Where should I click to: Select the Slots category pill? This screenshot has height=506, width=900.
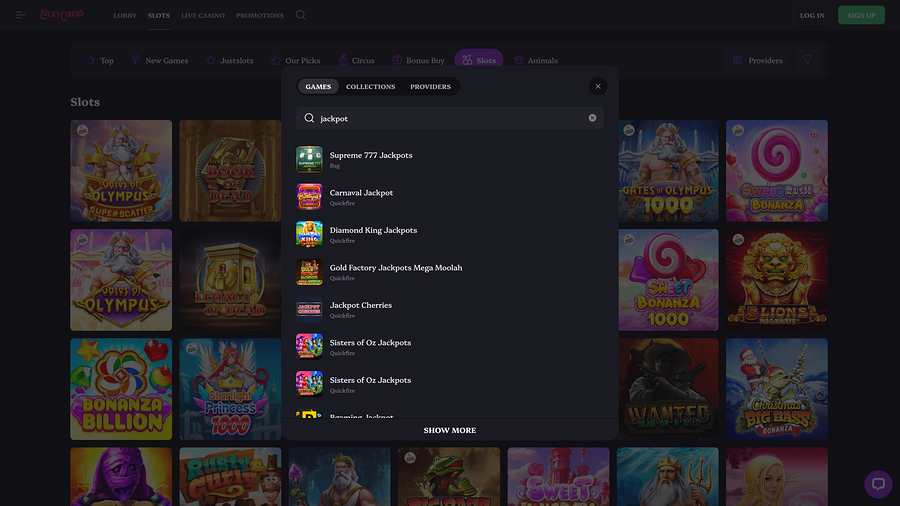point(479,60)
